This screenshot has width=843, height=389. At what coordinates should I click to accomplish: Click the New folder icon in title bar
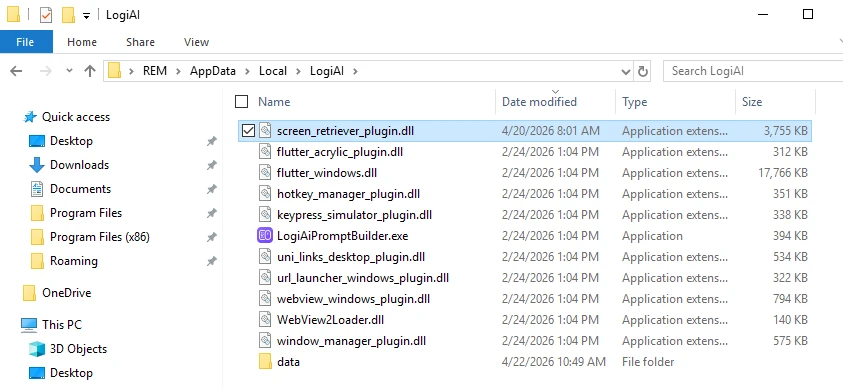pyautogui.click(x=68, y=15)
